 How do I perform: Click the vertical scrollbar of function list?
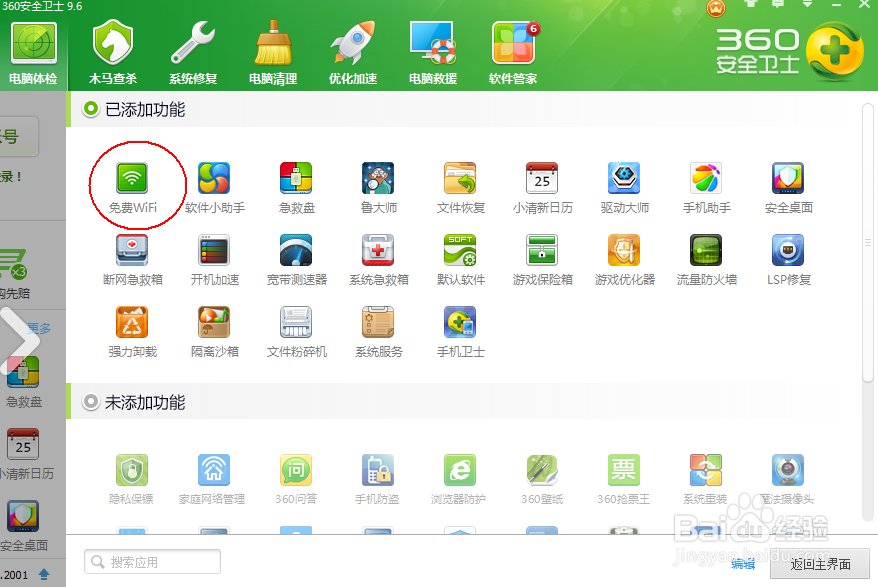(867, 243)
